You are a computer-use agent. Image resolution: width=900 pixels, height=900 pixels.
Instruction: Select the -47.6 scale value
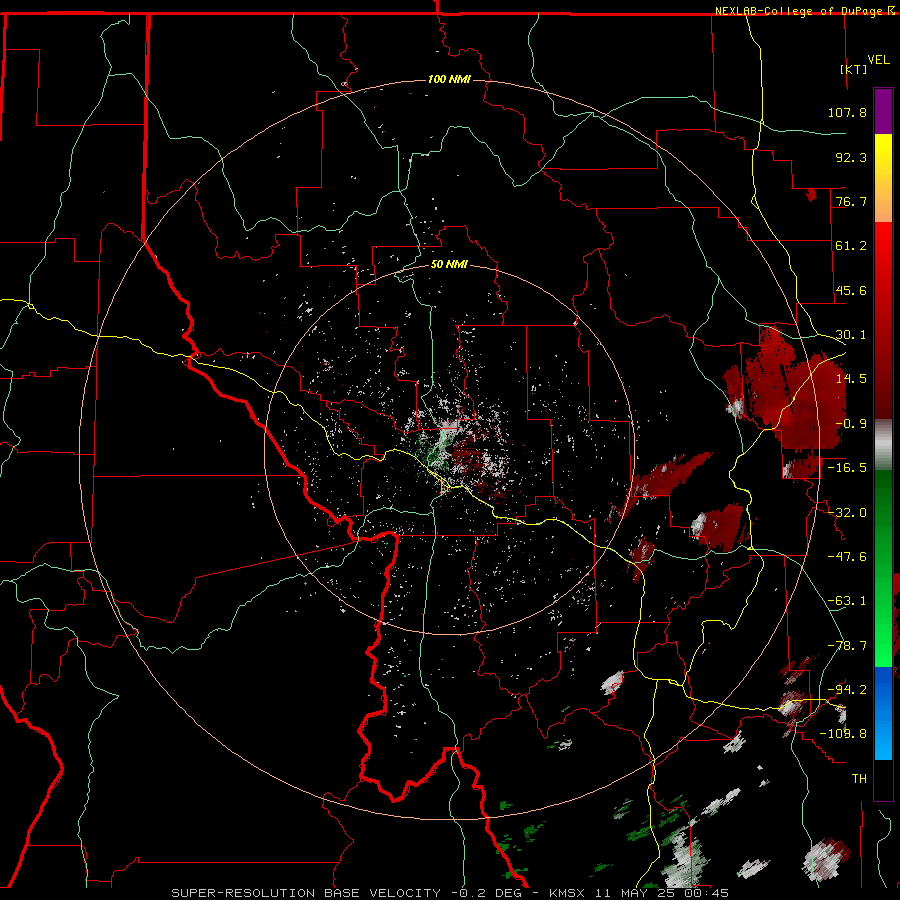click(847, 557)
